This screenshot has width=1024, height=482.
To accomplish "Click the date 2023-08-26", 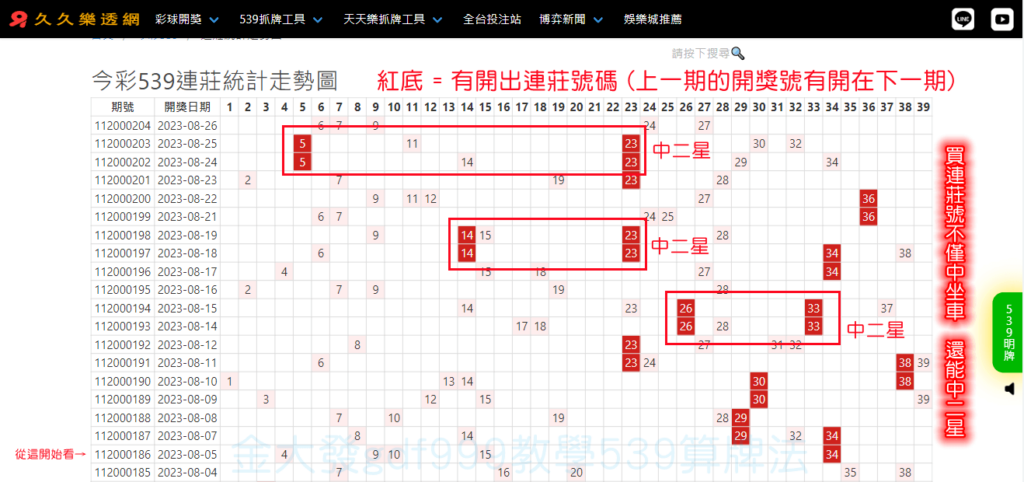I will pyautogui.click(x=187, y=125).
